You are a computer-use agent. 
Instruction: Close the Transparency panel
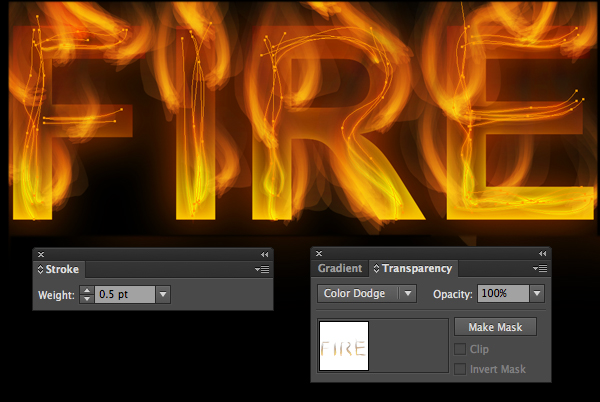coord(319,254)
